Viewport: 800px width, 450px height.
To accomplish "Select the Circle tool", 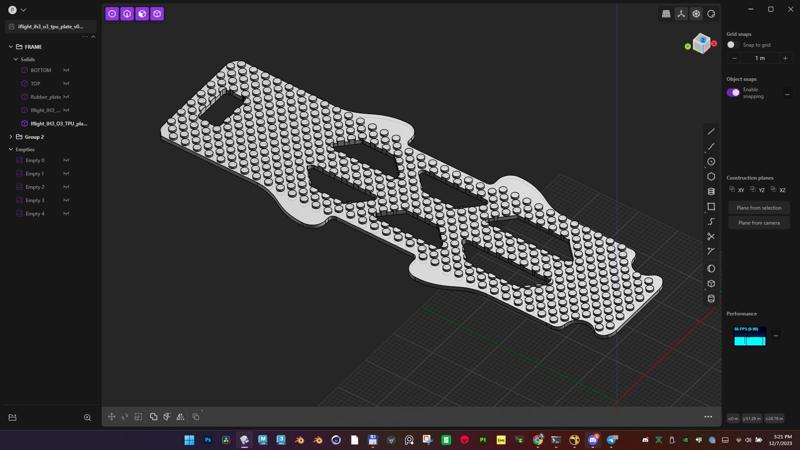I will [711, 161].
